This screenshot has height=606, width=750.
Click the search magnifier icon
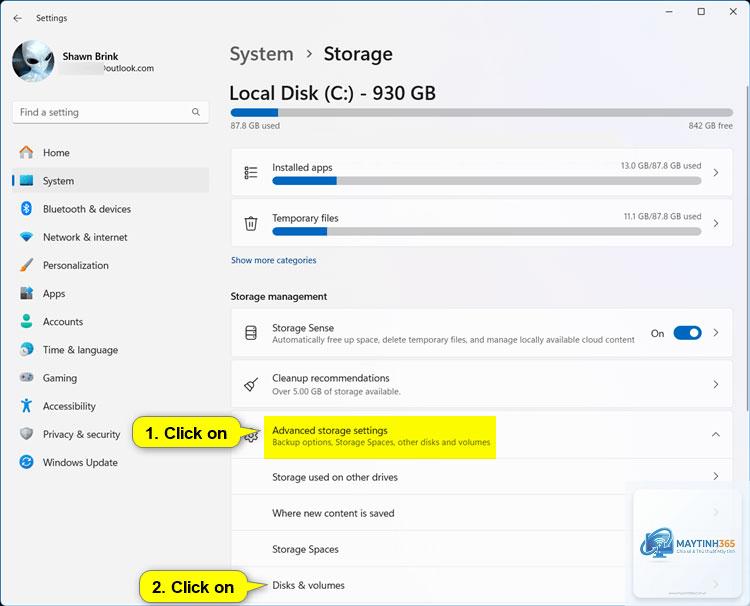click(196, 112)
